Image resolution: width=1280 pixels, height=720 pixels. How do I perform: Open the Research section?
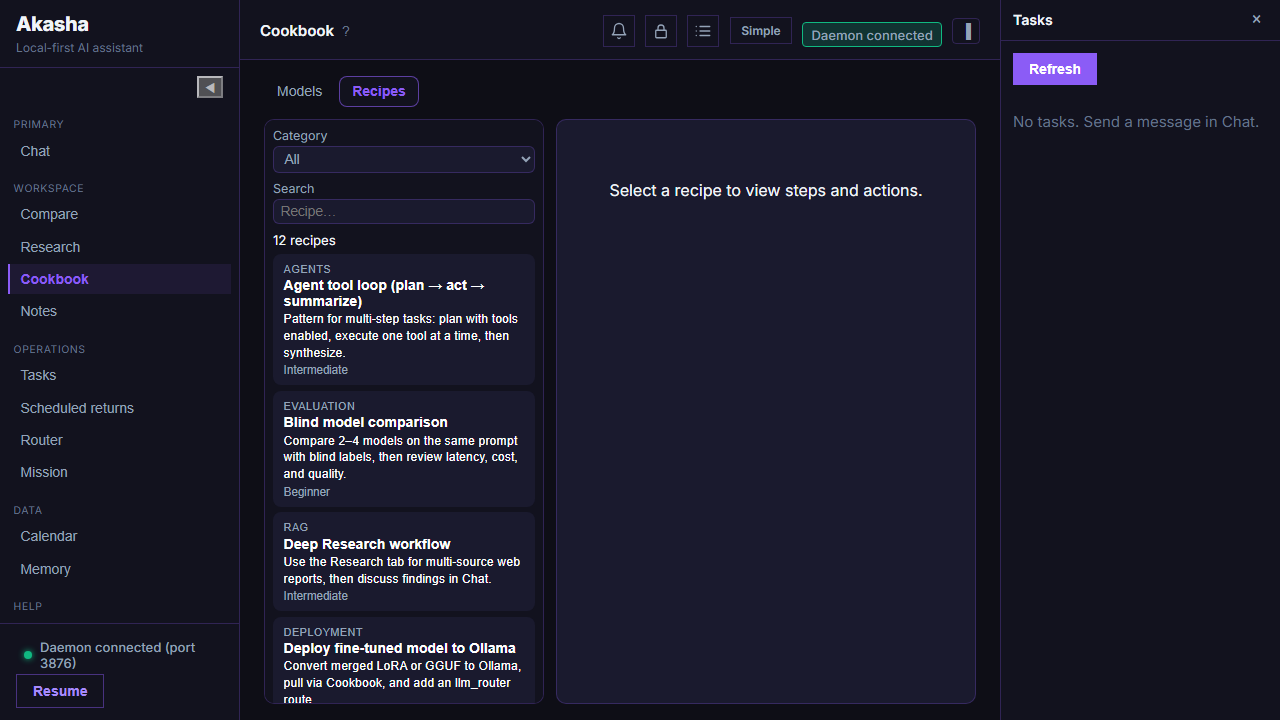119,247
